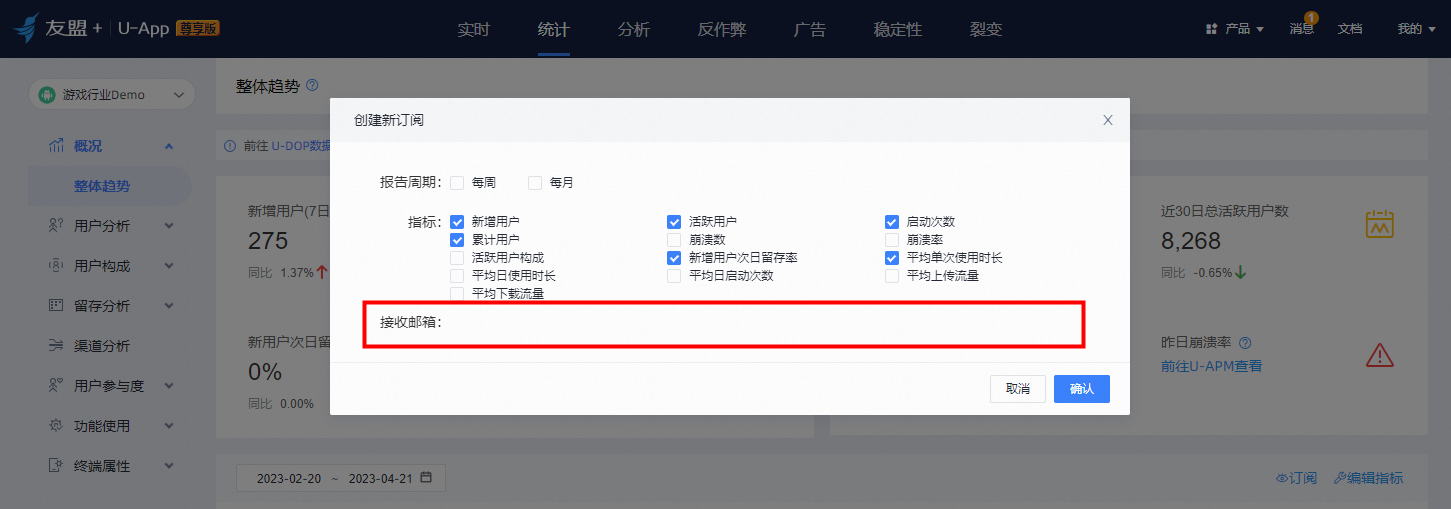The width and height of the screenshot is (1451, 509).
Task: Click the message notification badge
Action: point(1311,18)
